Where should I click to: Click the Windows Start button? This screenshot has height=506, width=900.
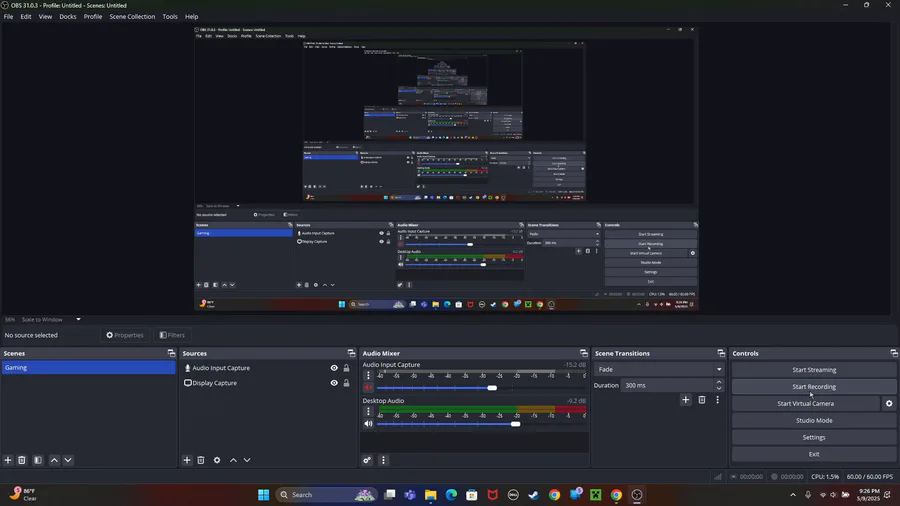(263, 495)
